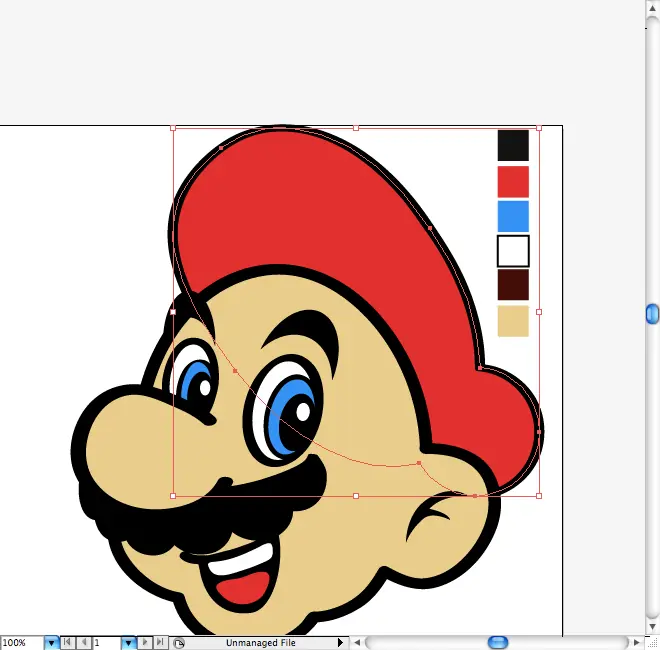The width and height of the screenshot is (660, 650).
Task: Open the zoom level dropdown
Action: pyautogui.click(x=51, y=643)
